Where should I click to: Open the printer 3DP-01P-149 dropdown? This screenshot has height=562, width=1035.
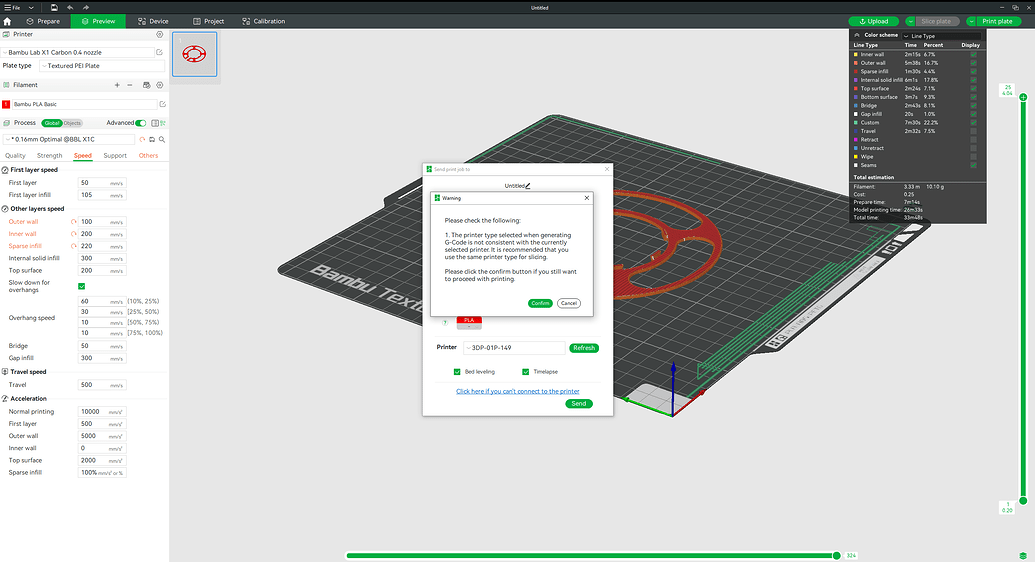point(515,348)
